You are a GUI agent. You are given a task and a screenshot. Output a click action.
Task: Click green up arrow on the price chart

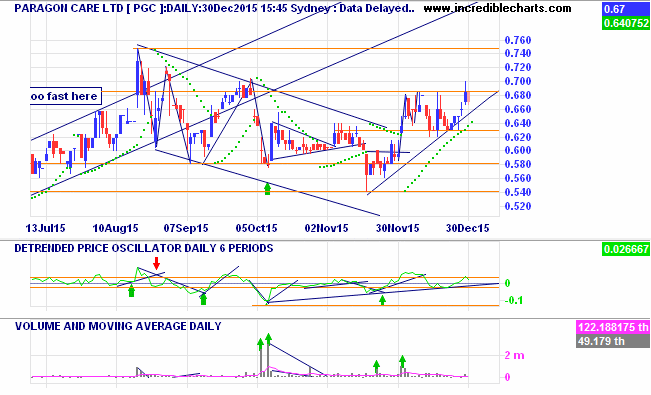[x=267, y=189]
